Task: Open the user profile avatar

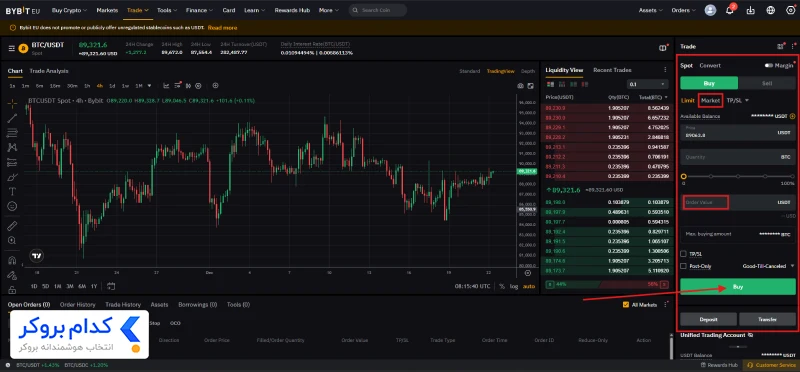Action: pos(710,10)
